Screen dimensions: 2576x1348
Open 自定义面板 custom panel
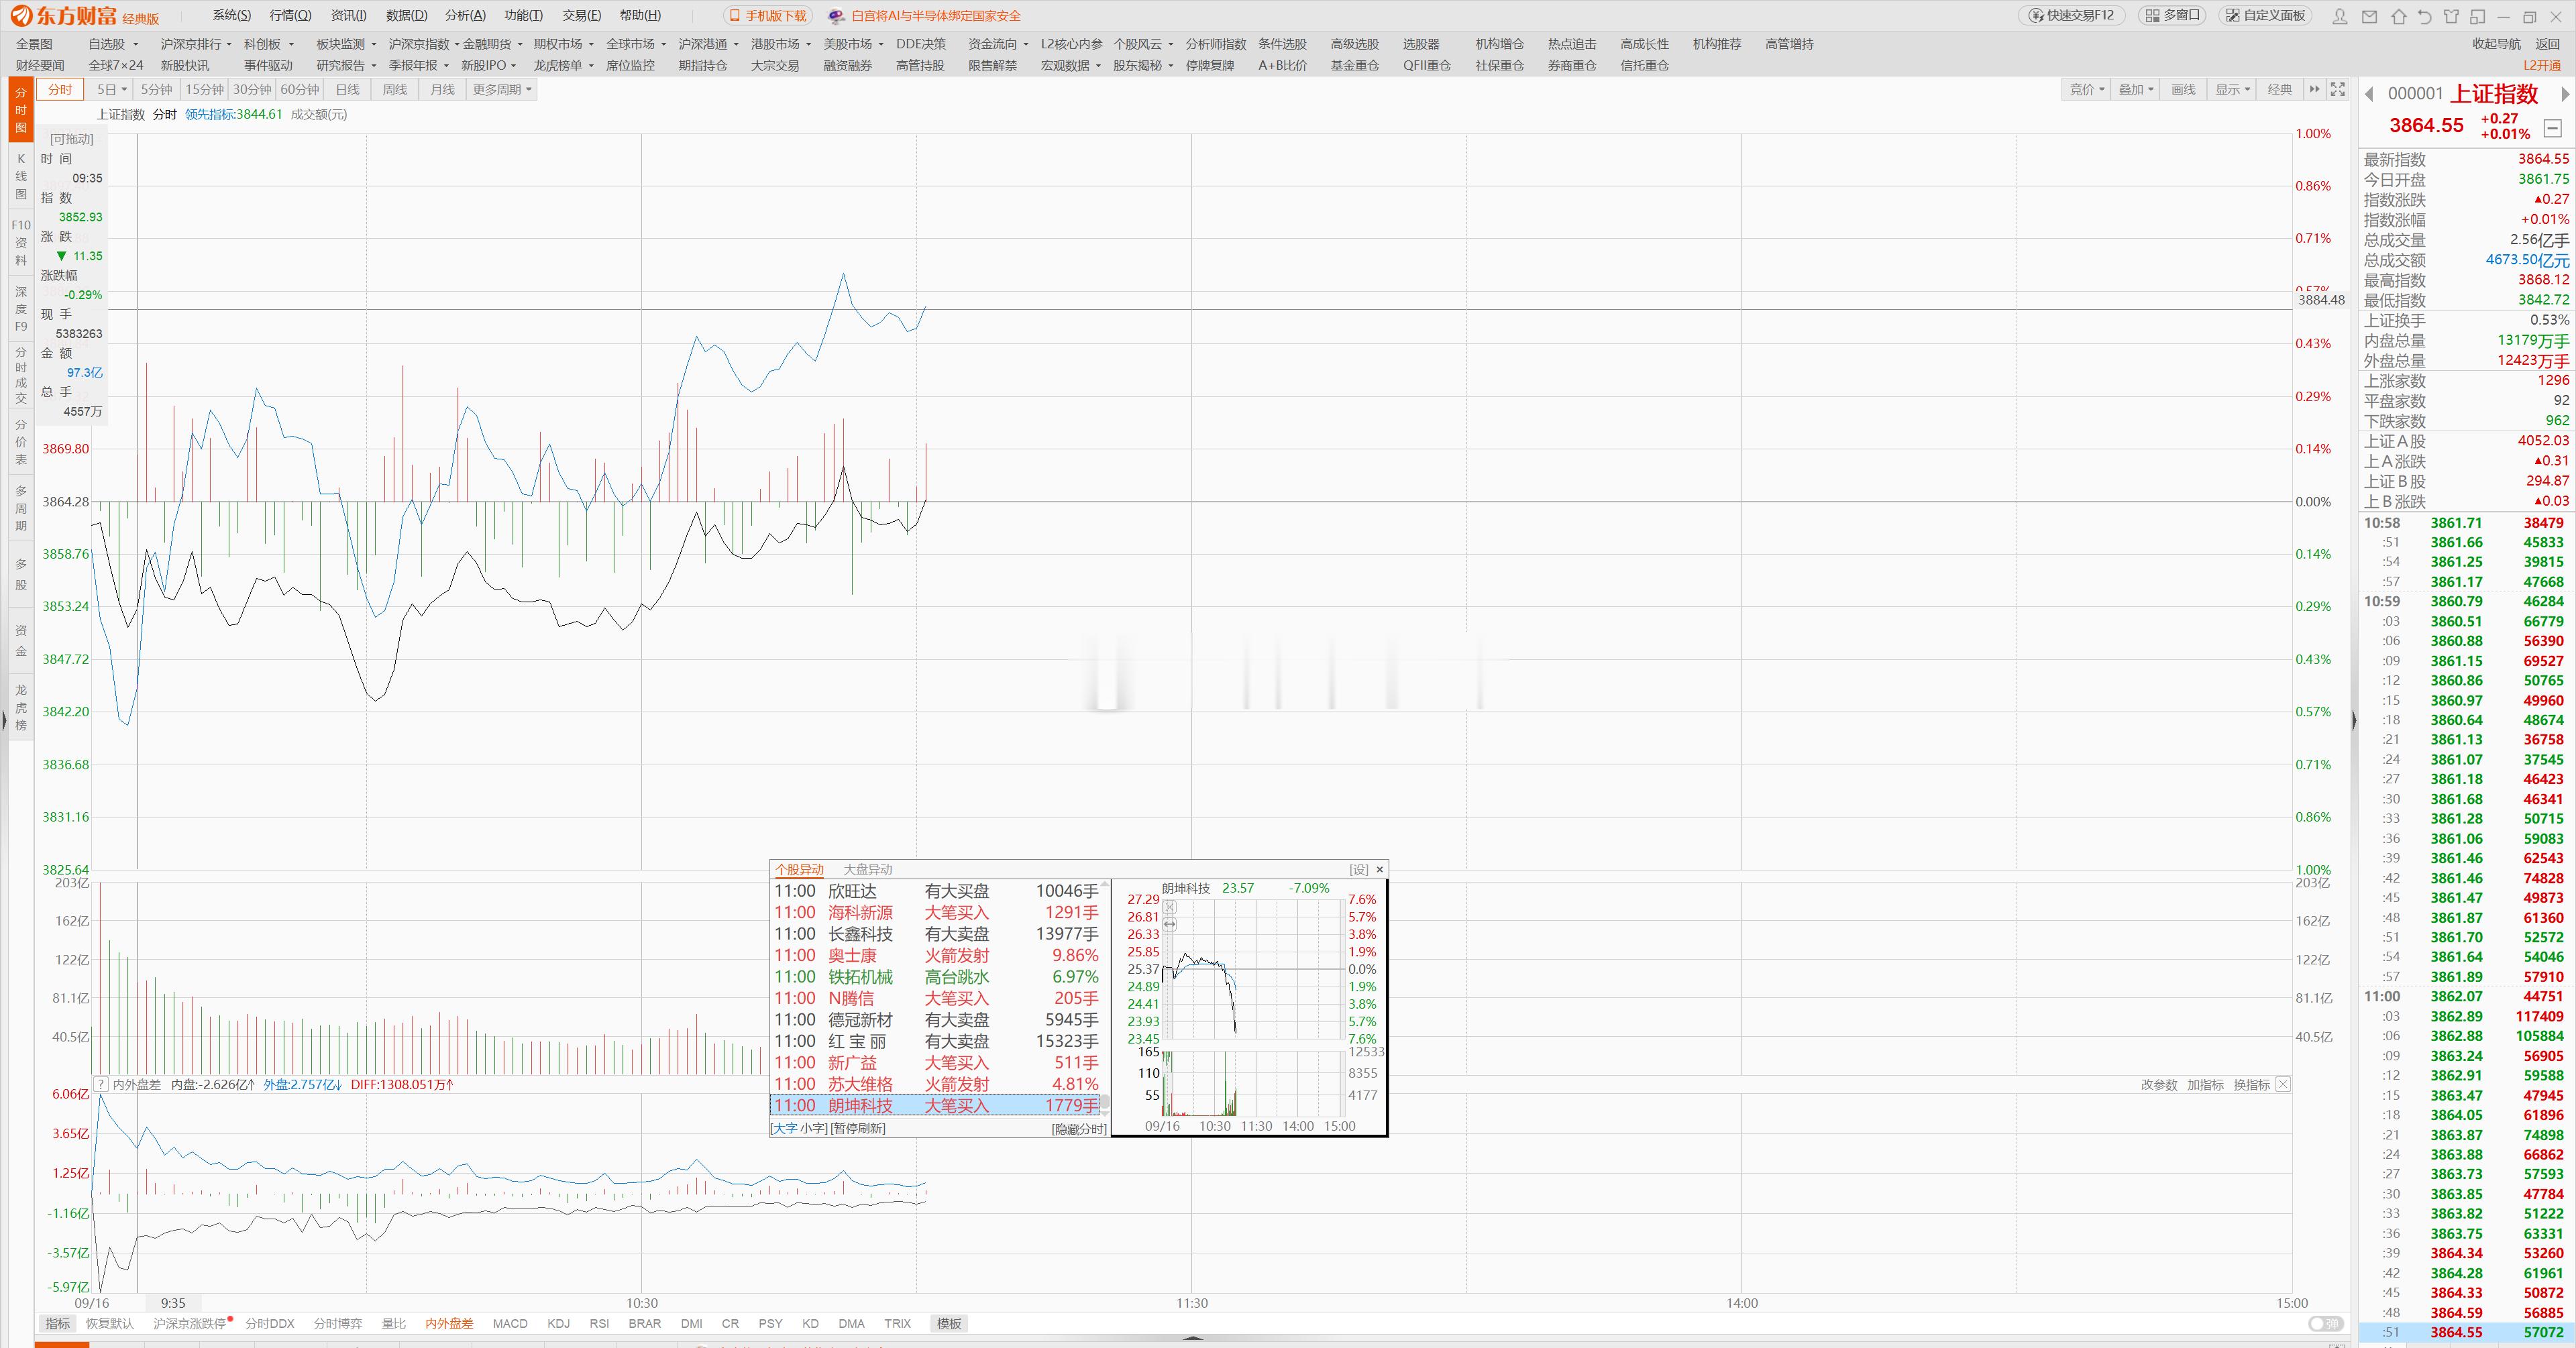click(2265, 15)
